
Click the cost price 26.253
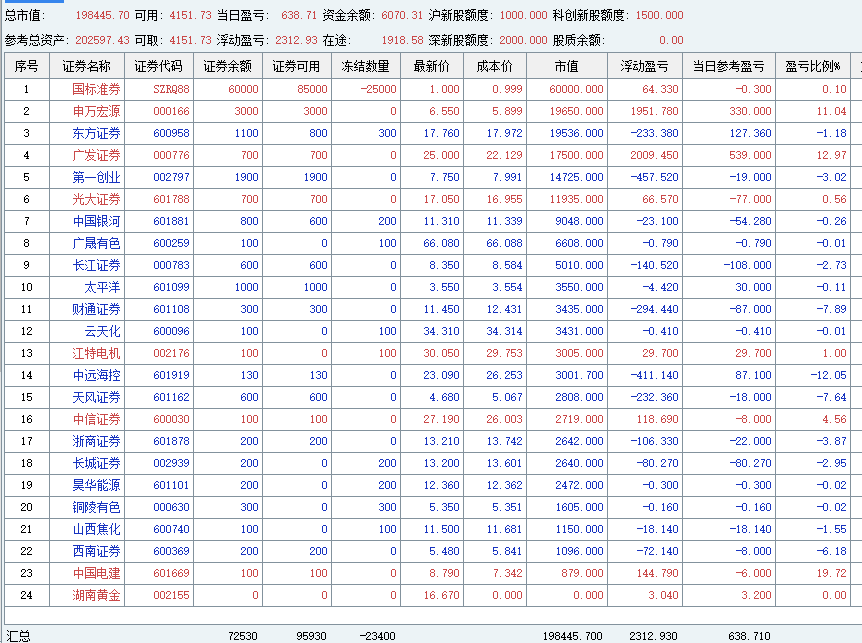tap(504, 375)
